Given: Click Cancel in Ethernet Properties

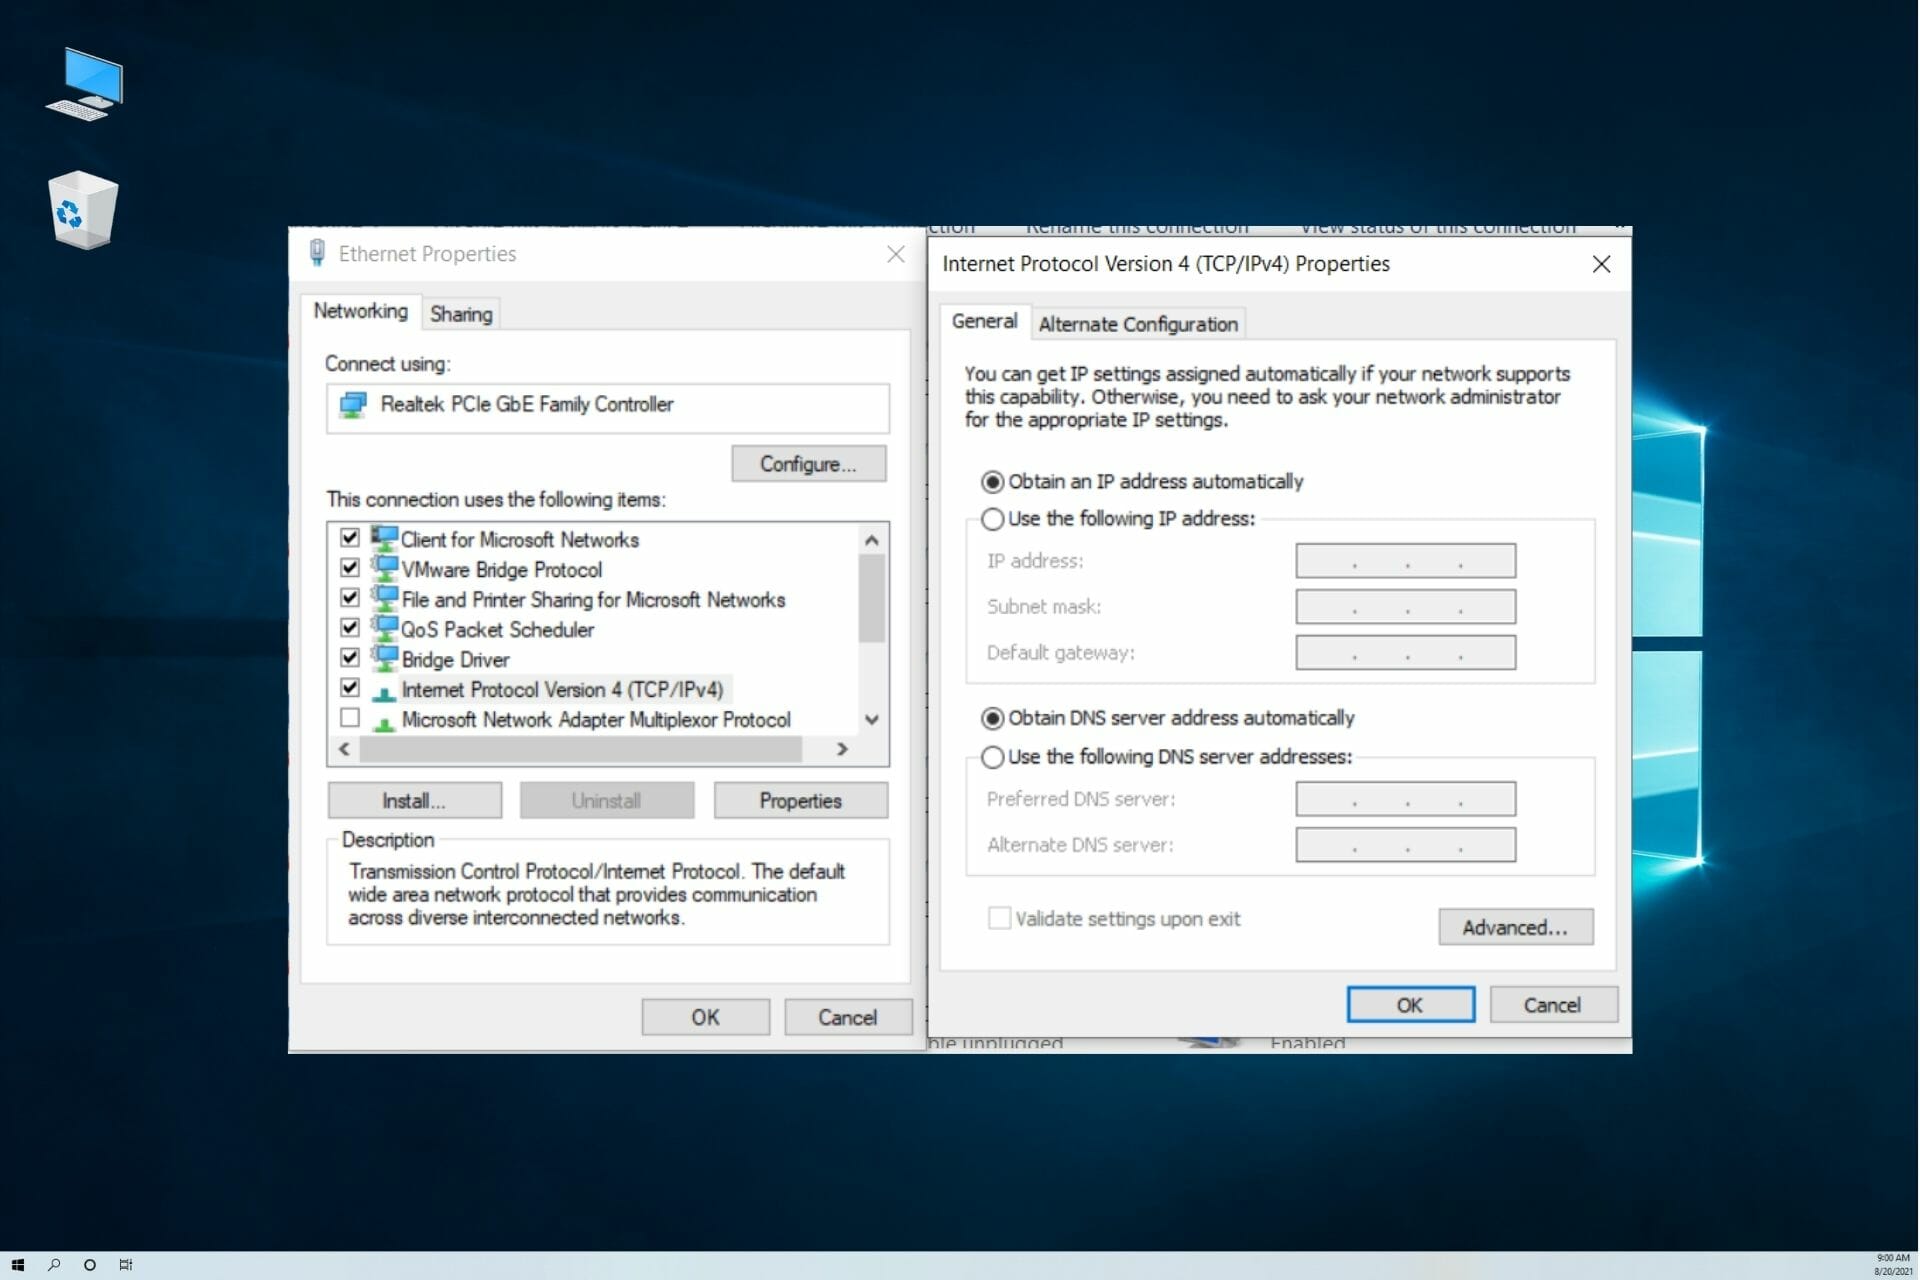Looking at the screenshot, I should [x=848, y=1017].
